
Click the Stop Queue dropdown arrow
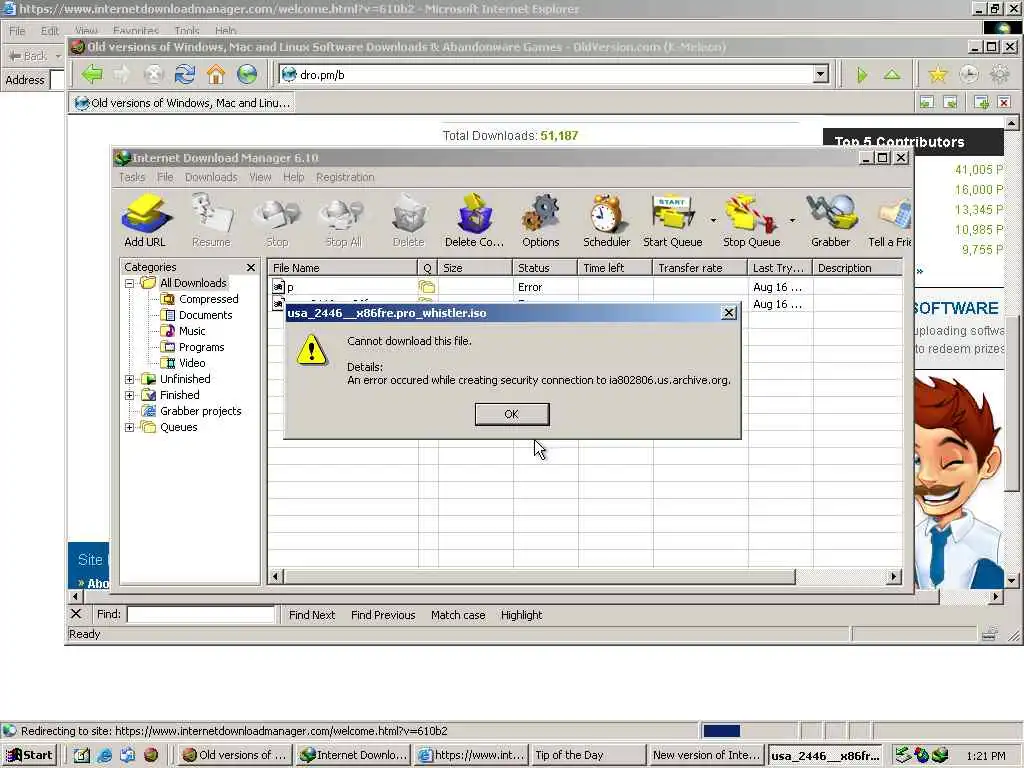click(x=792, y=221)
